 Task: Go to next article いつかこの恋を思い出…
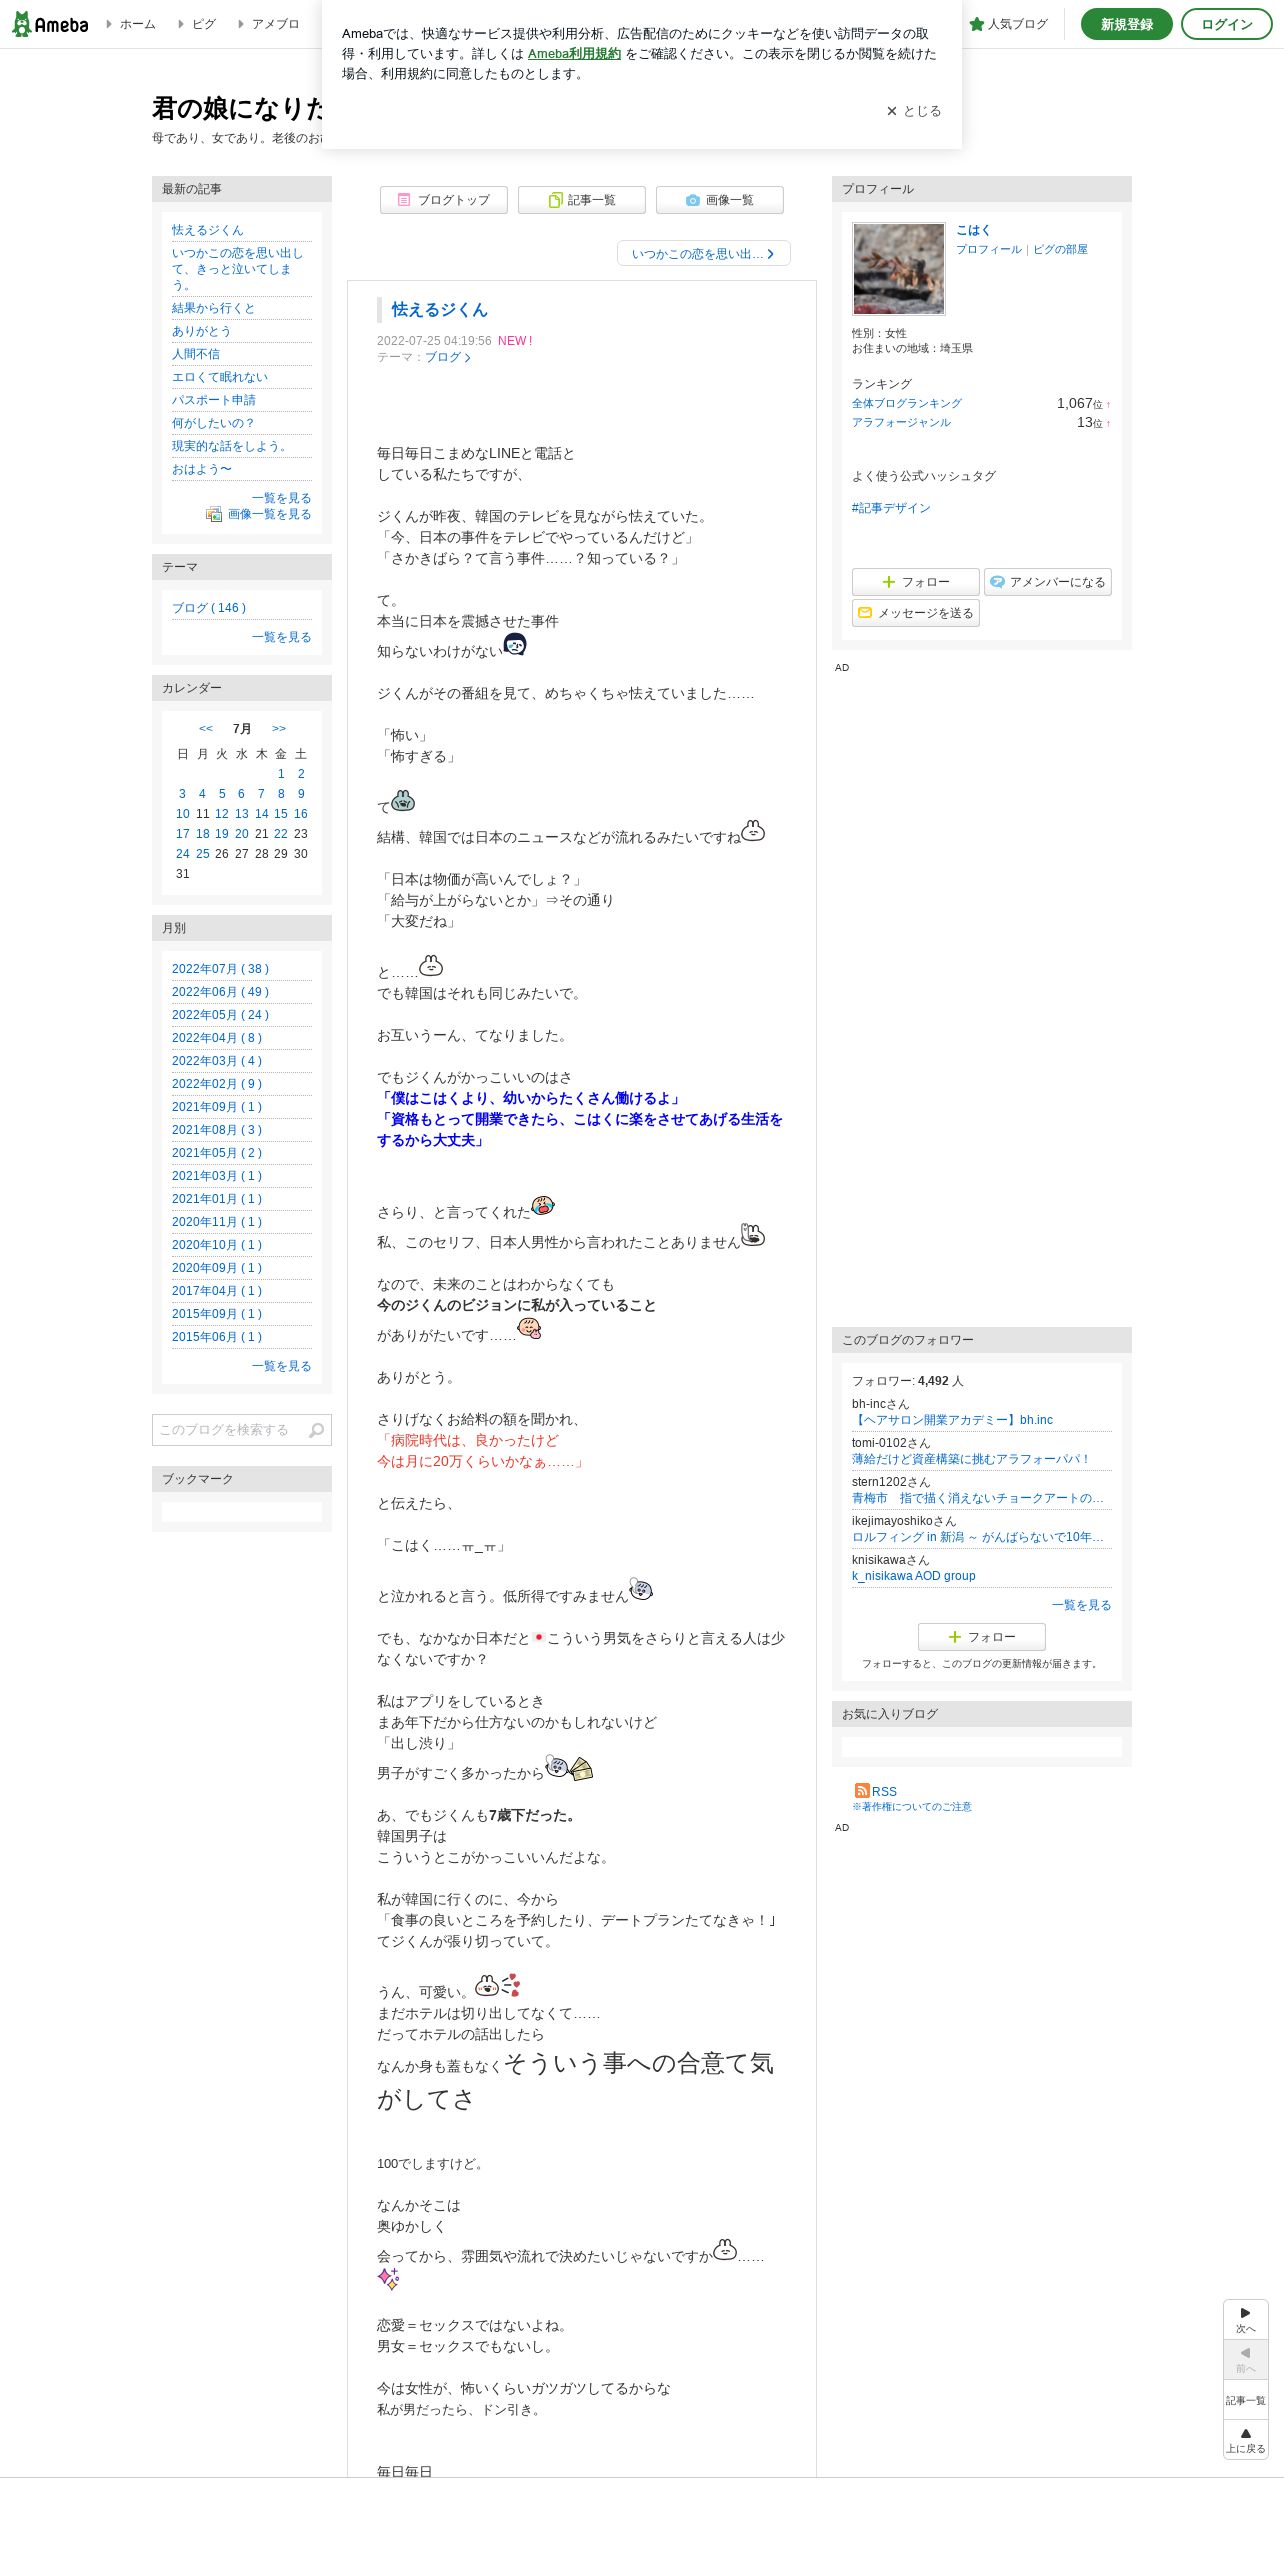click(704, 254)
